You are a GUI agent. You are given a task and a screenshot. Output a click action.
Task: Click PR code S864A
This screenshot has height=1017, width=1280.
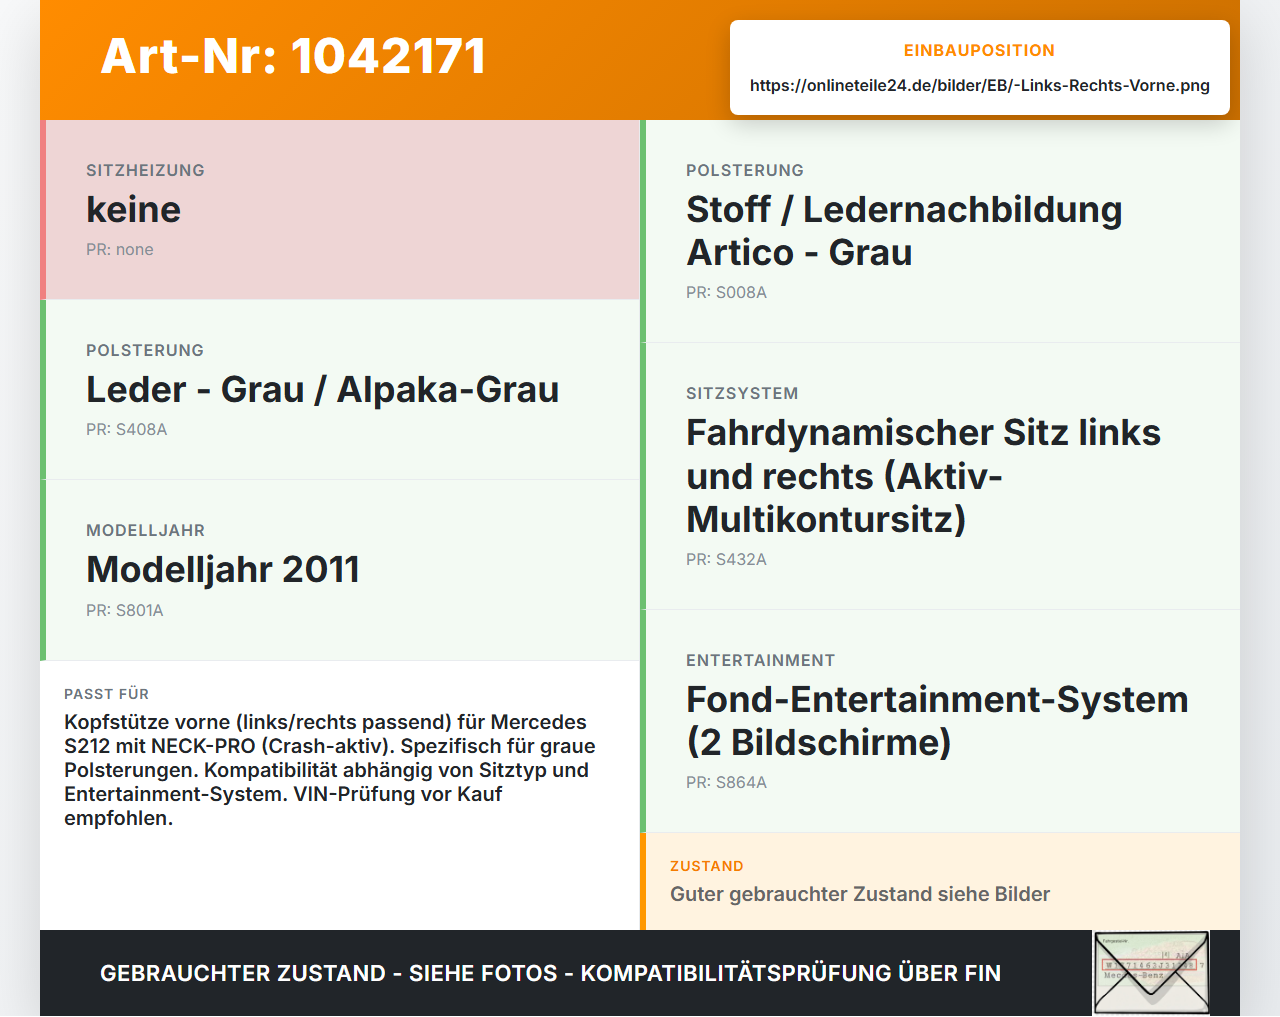727,782
